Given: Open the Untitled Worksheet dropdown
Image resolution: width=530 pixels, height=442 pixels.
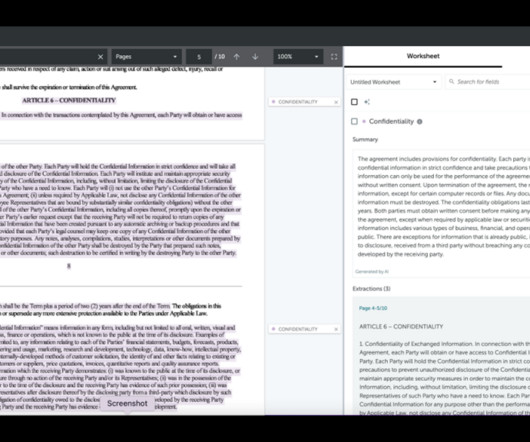Looking at the screenshot, I should (393, 82).
